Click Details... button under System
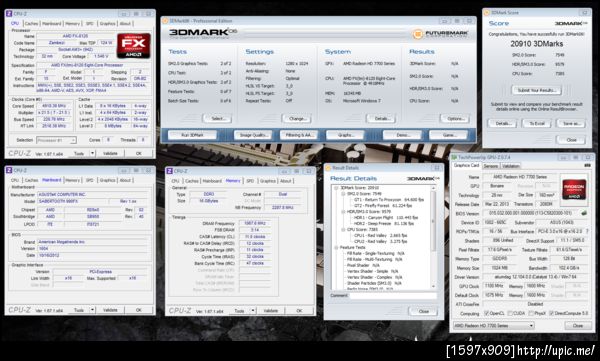 point(381,119)
